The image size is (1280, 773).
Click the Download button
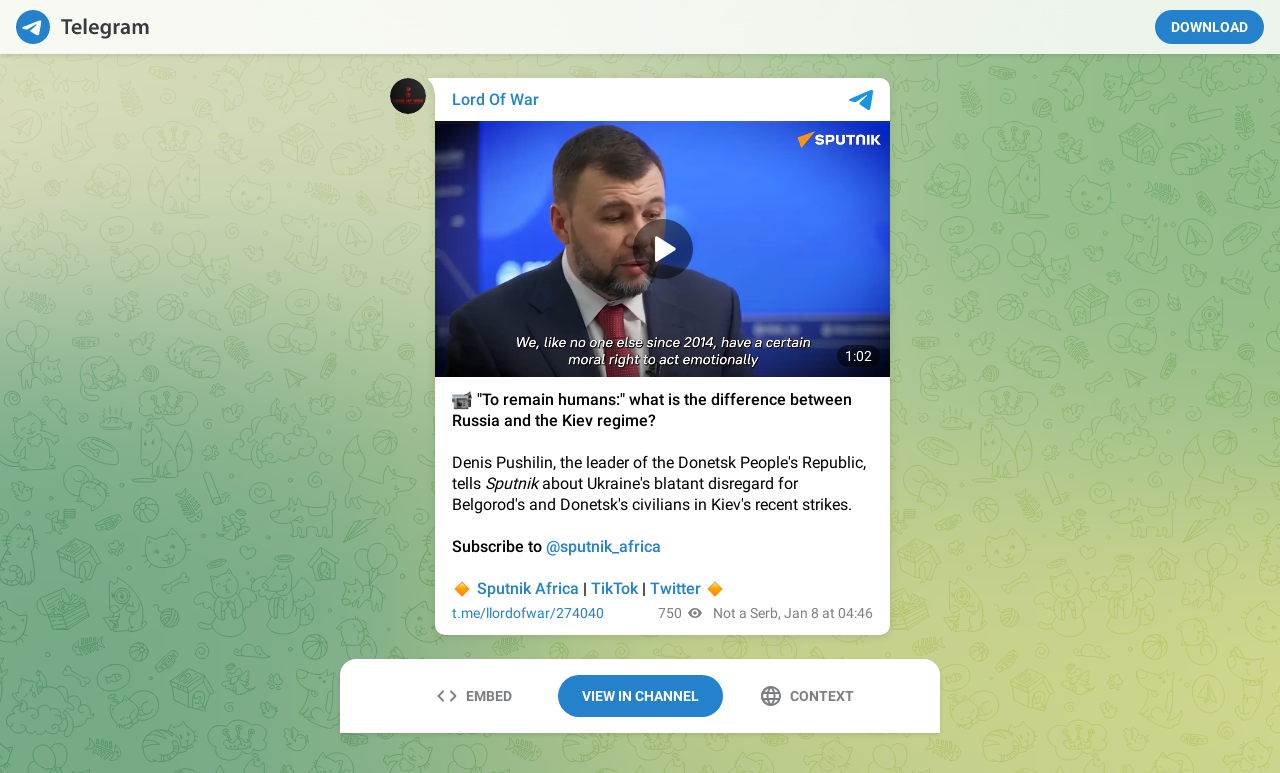(1209, 27)
